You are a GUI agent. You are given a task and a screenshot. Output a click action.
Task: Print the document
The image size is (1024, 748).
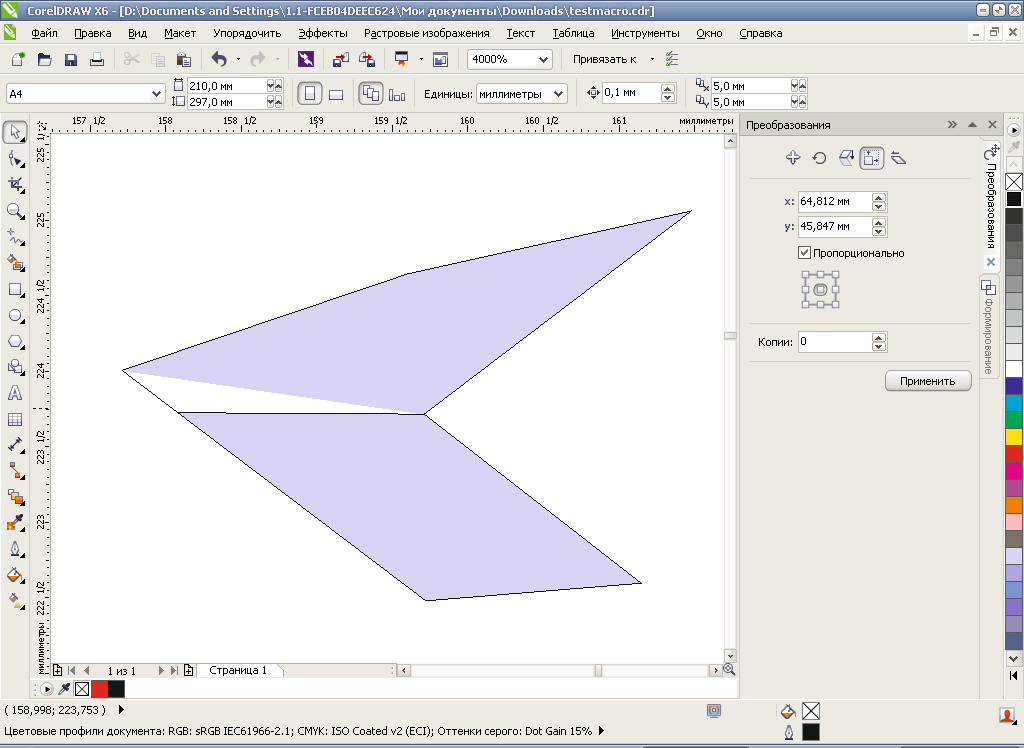pyautogui.click(x=97, y=59)
